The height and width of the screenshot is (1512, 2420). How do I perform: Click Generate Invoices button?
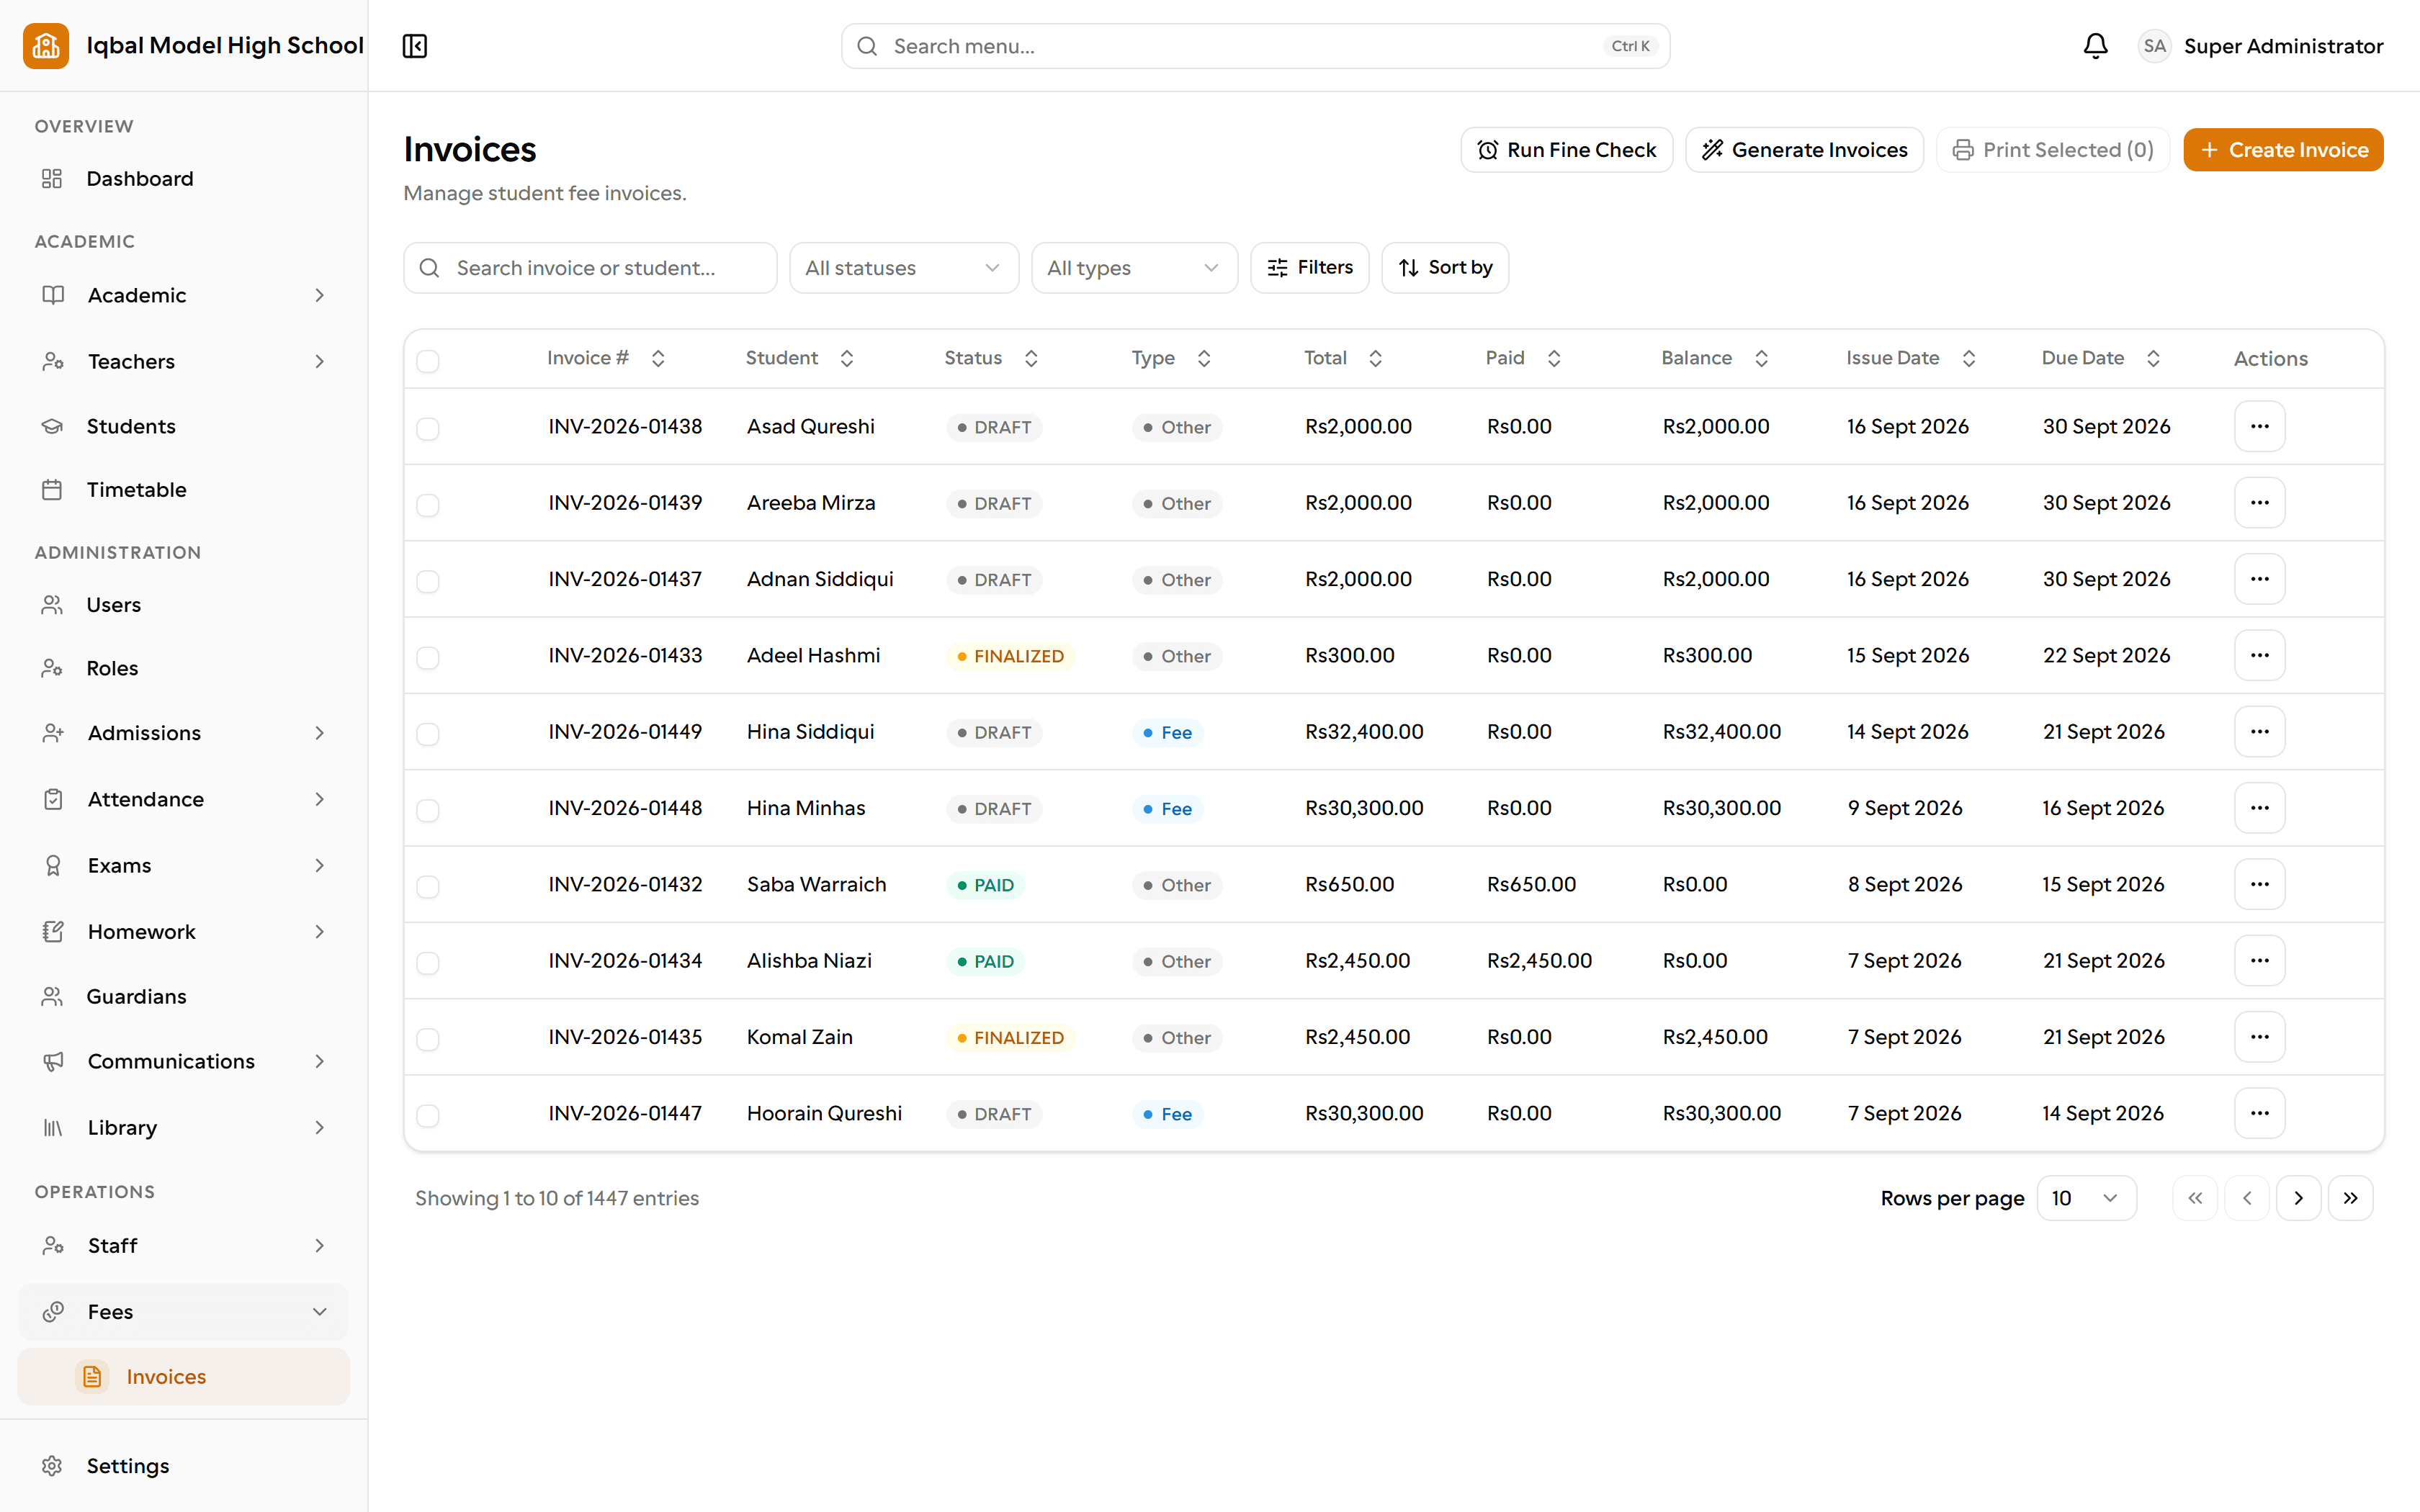pos(1804,150)
